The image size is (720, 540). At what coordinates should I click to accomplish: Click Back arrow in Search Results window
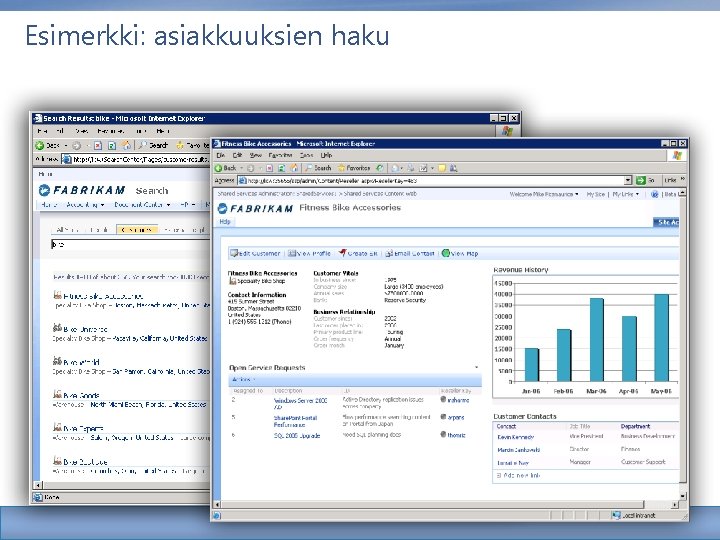pyautogui.click(x=40, y=146)
